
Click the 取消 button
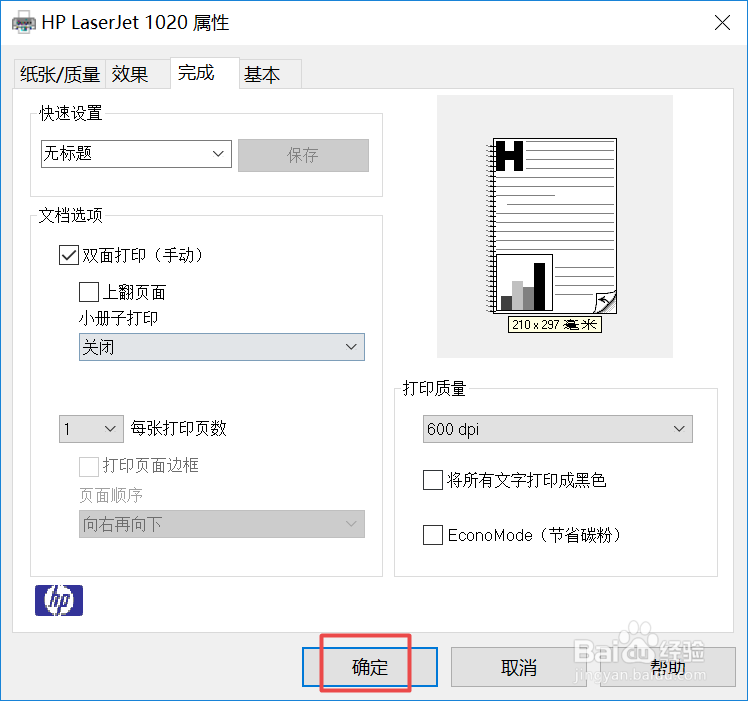[x=519, y=667]
